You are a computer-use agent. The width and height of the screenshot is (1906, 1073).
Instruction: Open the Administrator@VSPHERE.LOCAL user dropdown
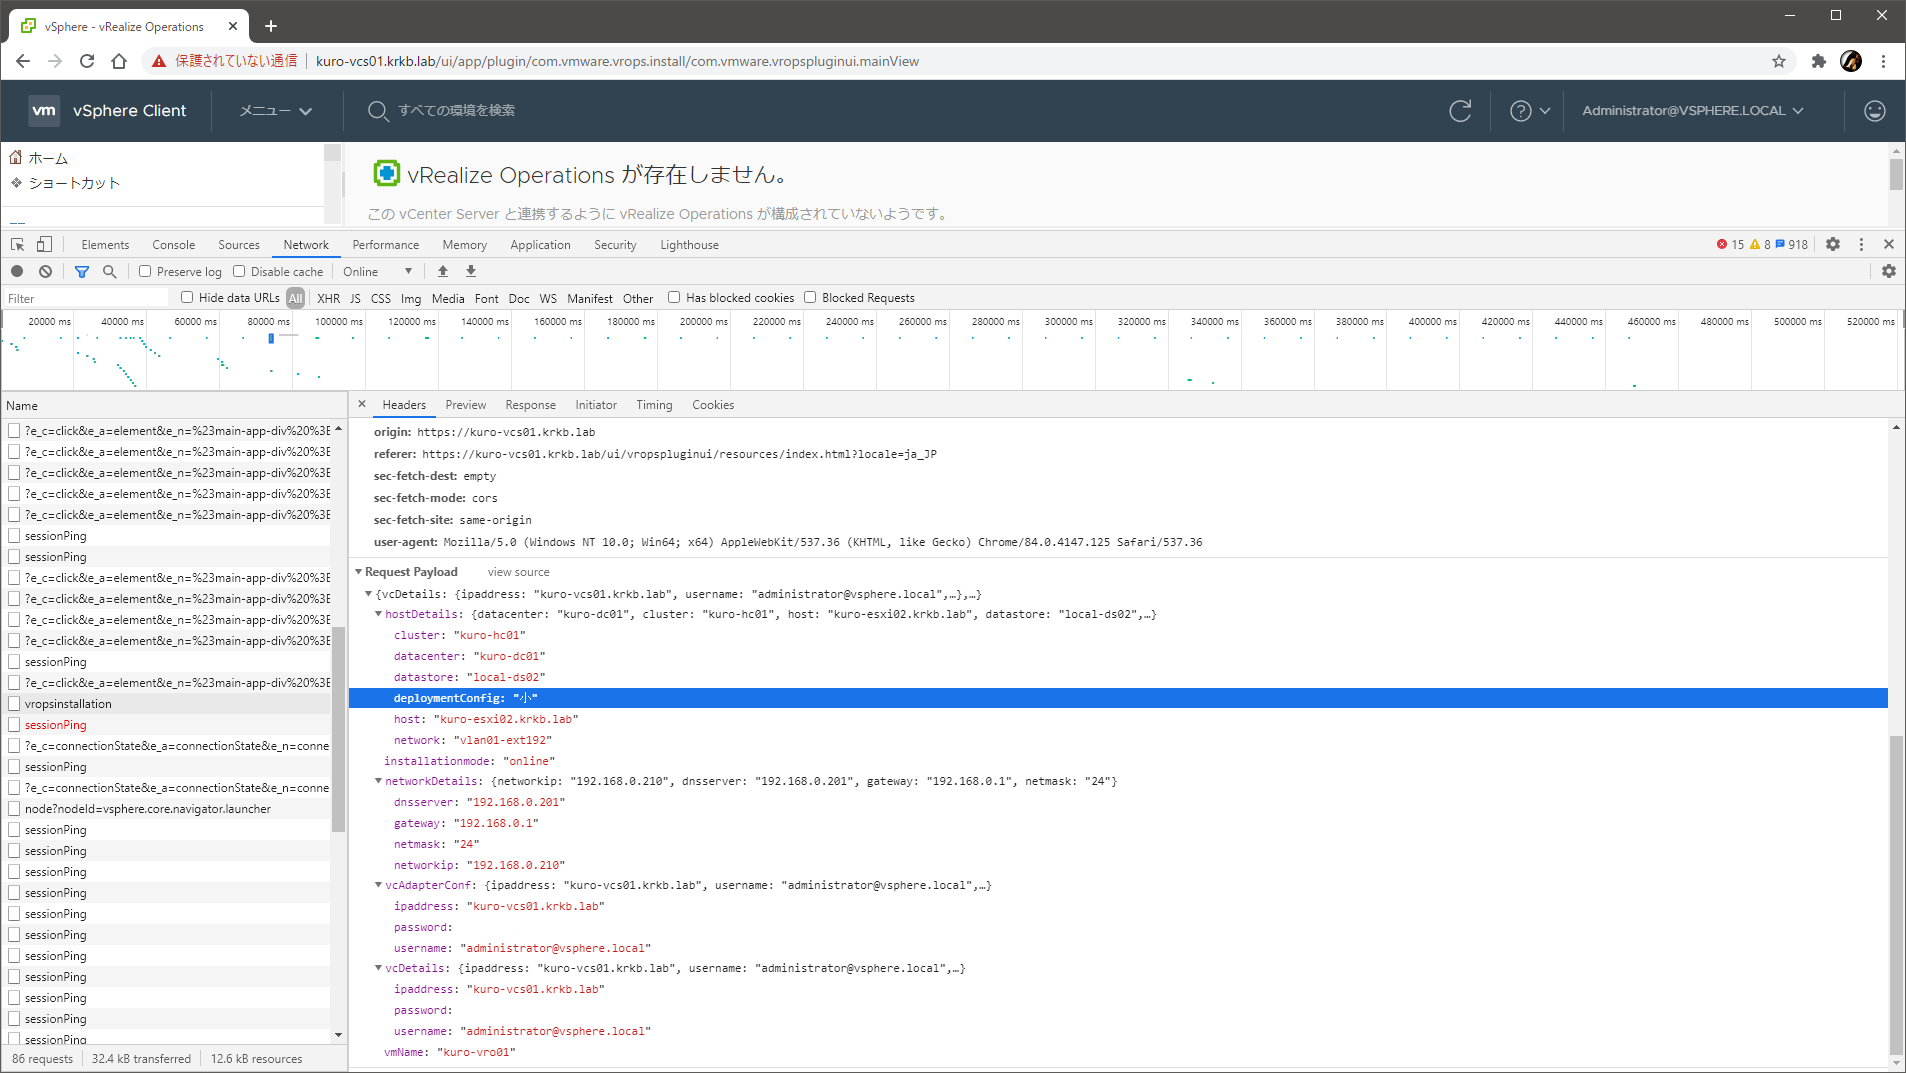(1692, 111)
